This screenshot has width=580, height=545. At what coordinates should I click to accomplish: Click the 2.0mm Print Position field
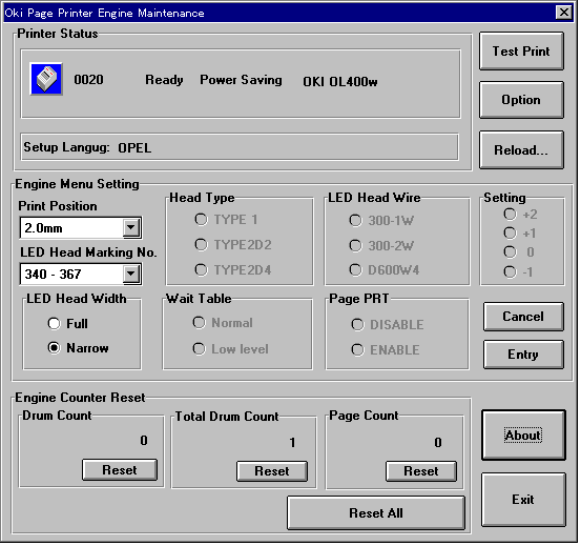coord(72,228)
